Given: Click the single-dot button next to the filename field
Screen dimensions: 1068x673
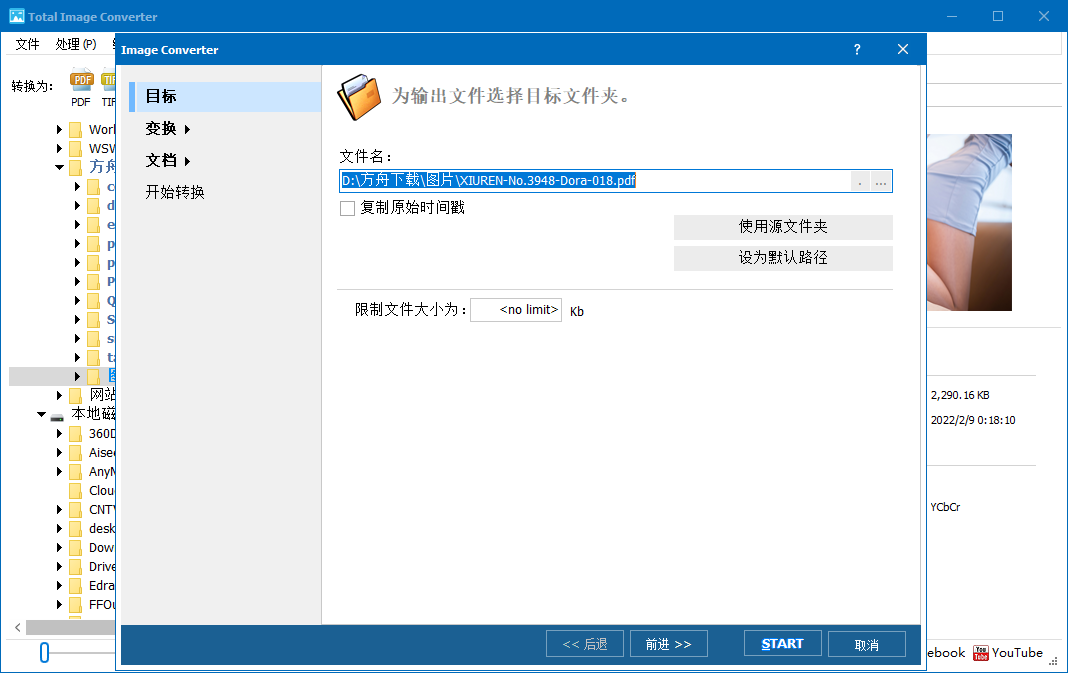Looking at the screenshot, I should 860,181.
